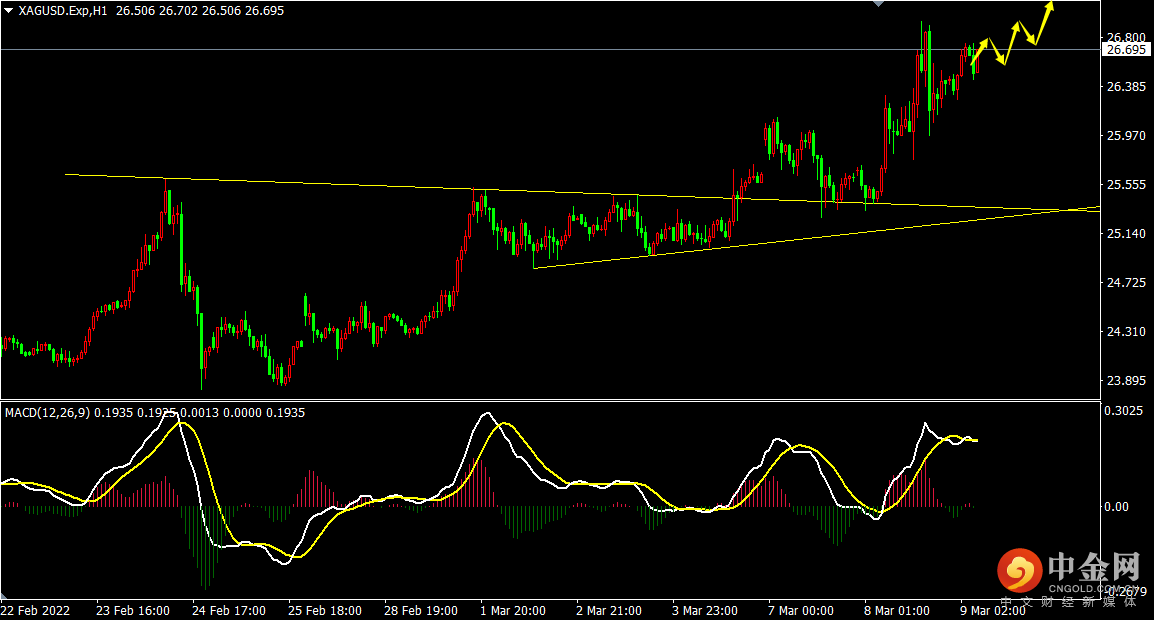Click the 24.310 price scale value
Viewport: 1154px width, 620px height.
1126,332
